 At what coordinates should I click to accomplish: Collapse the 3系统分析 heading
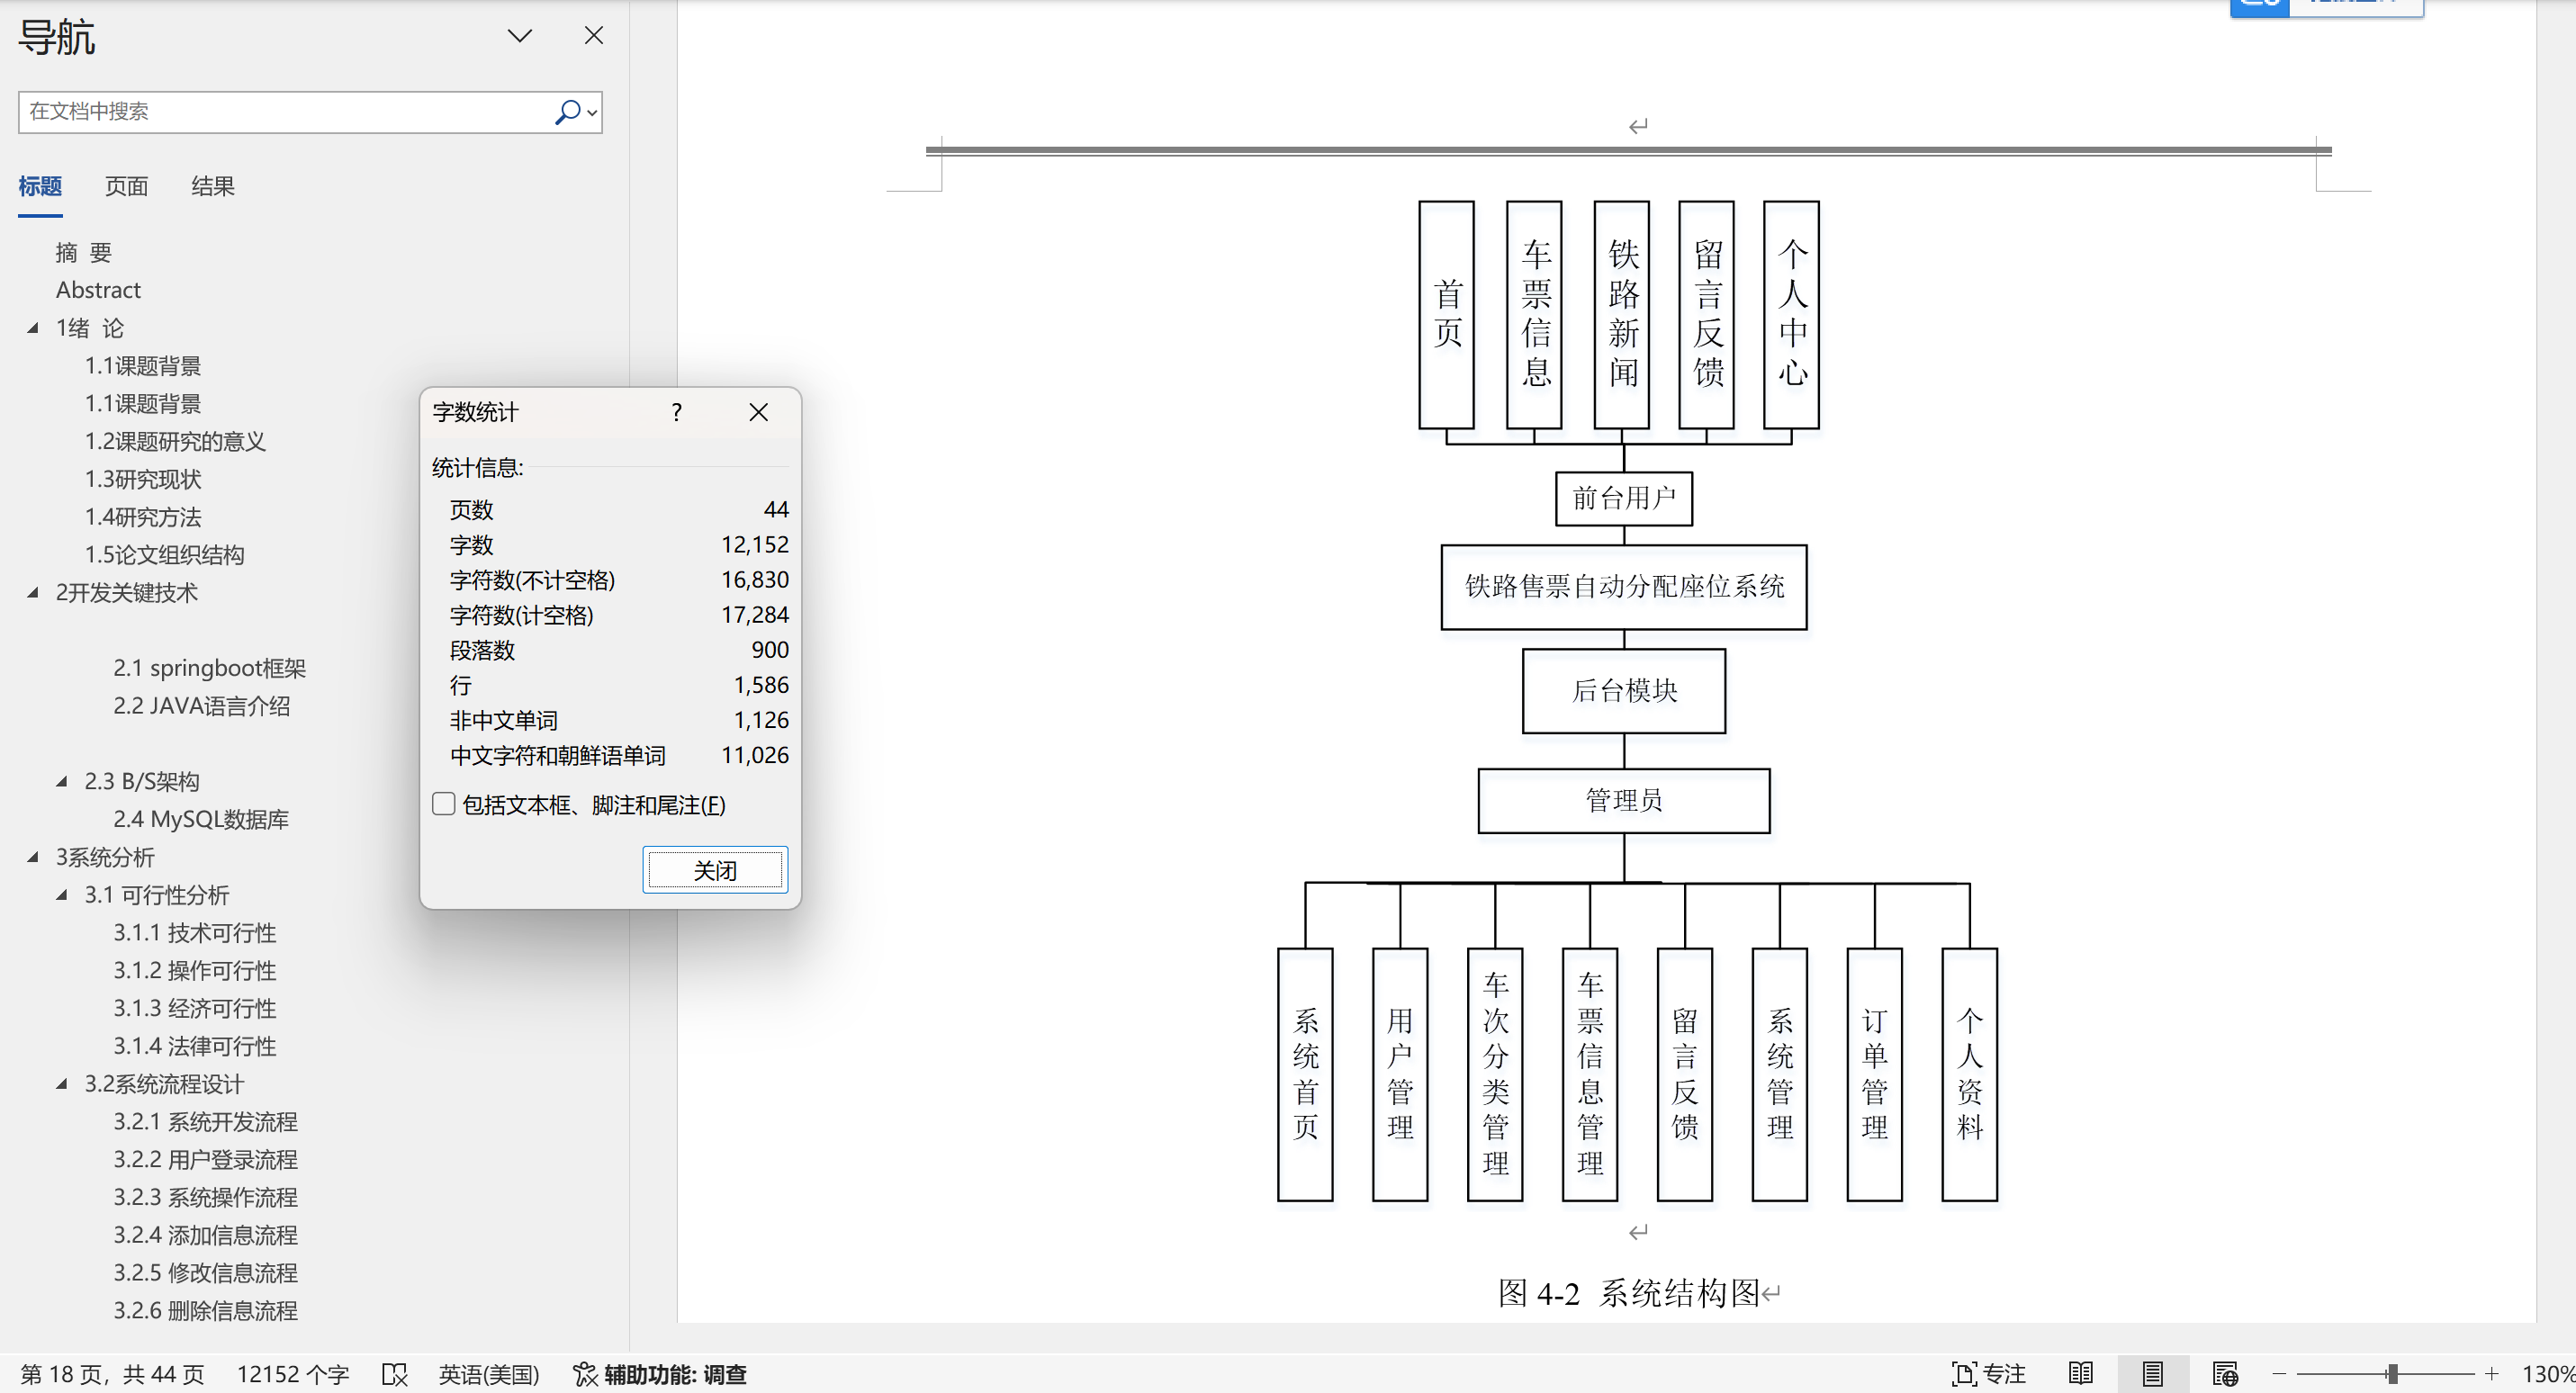(33, 857)
